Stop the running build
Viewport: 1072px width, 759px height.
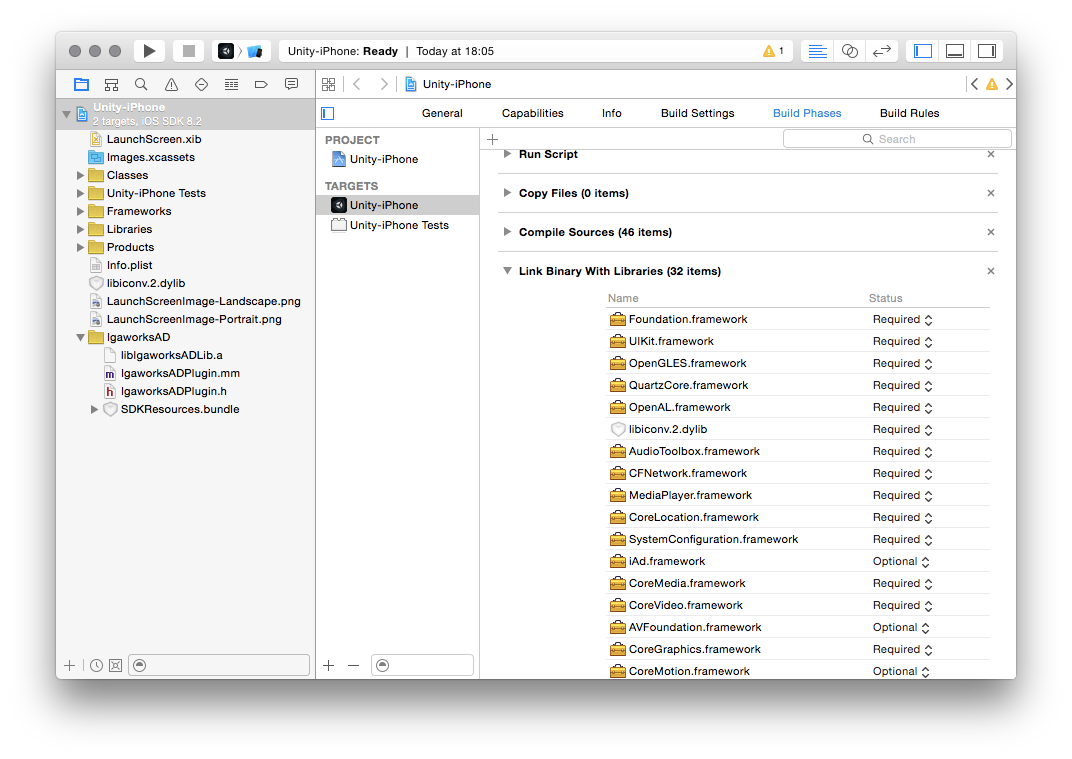pyautogui.click(x=189, y=51)
